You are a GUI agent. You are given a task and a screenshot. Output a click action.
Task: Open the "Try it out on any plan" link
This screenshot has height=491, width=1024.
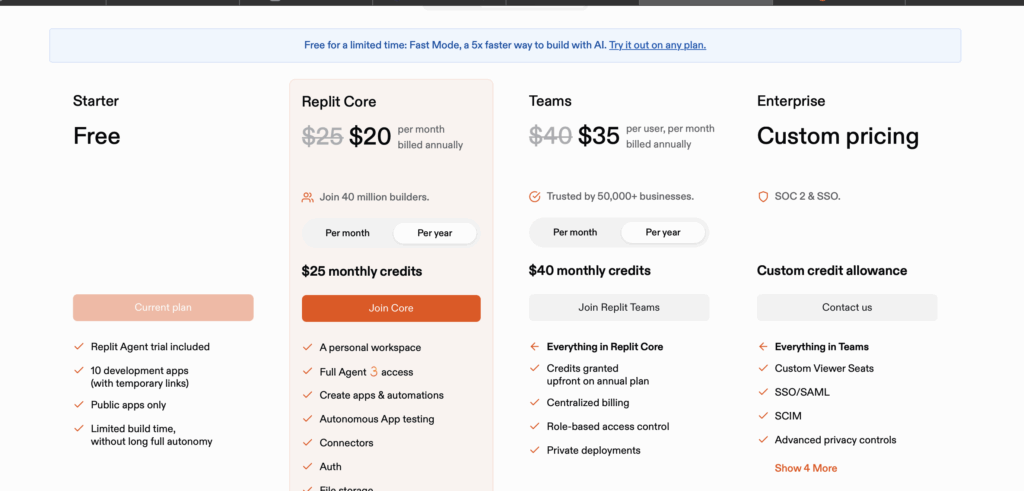click(657, 45)
